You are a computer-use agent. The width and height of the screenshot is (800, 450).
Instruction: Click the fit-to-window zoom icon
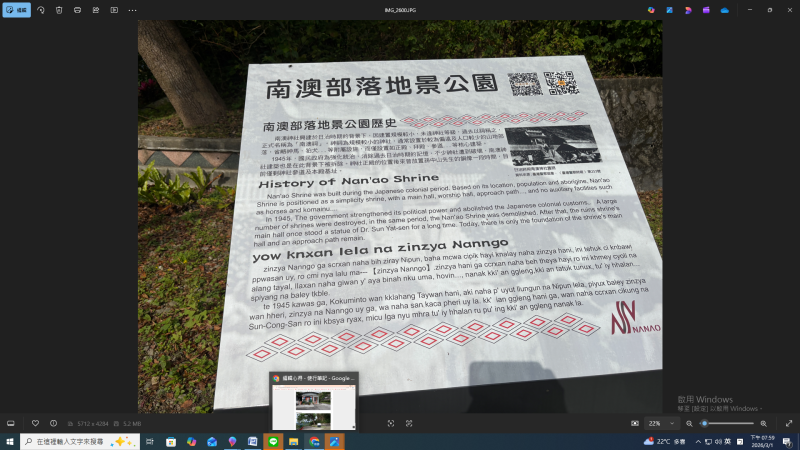(x=391, y=423)
